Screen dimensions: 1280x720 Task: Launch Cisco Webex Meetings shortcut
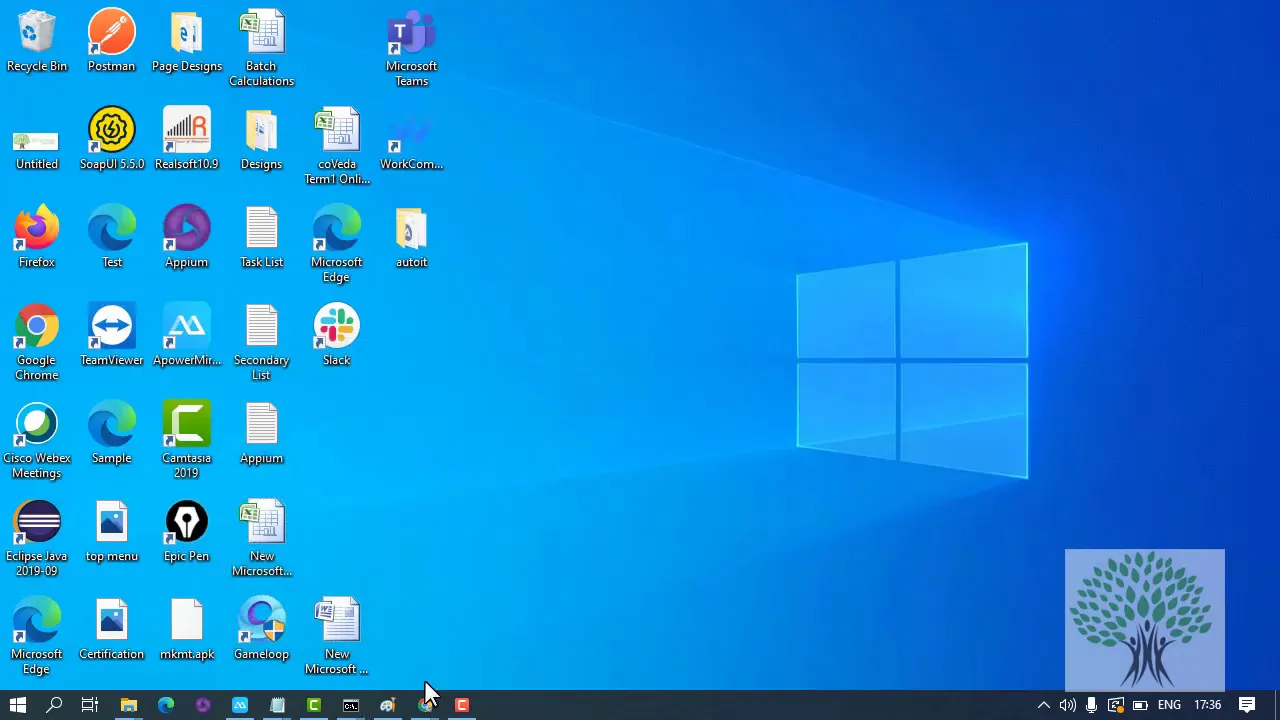click(x=37, y=441)
